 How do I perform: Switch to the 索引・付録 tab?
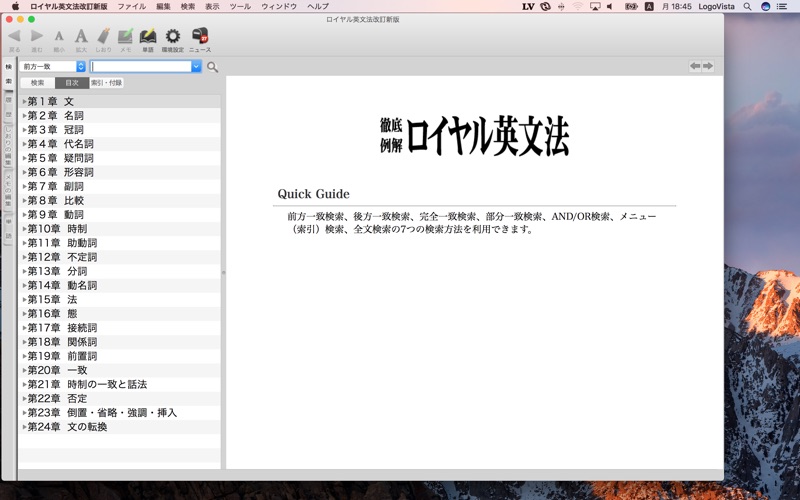pyautogui.click(x=107, y=83)
